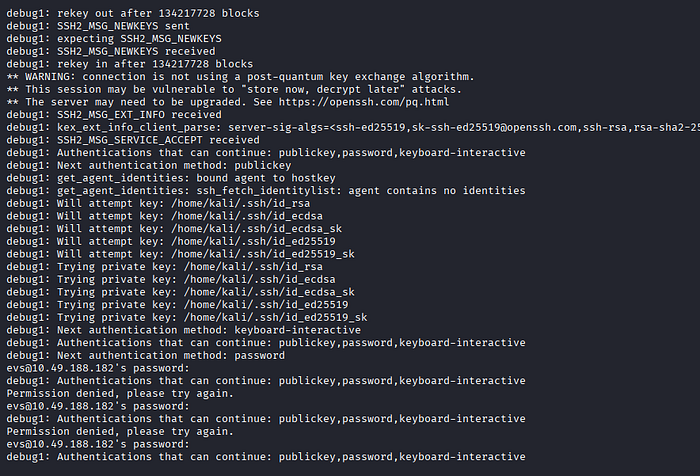Click 'Next authentication method: password' line

(146, 355)
